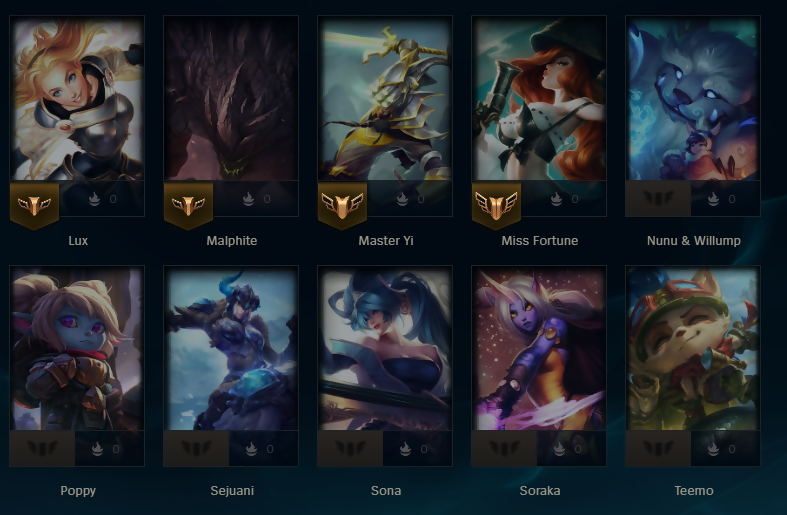The image size is (787, 515).
Task: Click Sejuani's mastery points flame icon
Action: tap(251, 449)
